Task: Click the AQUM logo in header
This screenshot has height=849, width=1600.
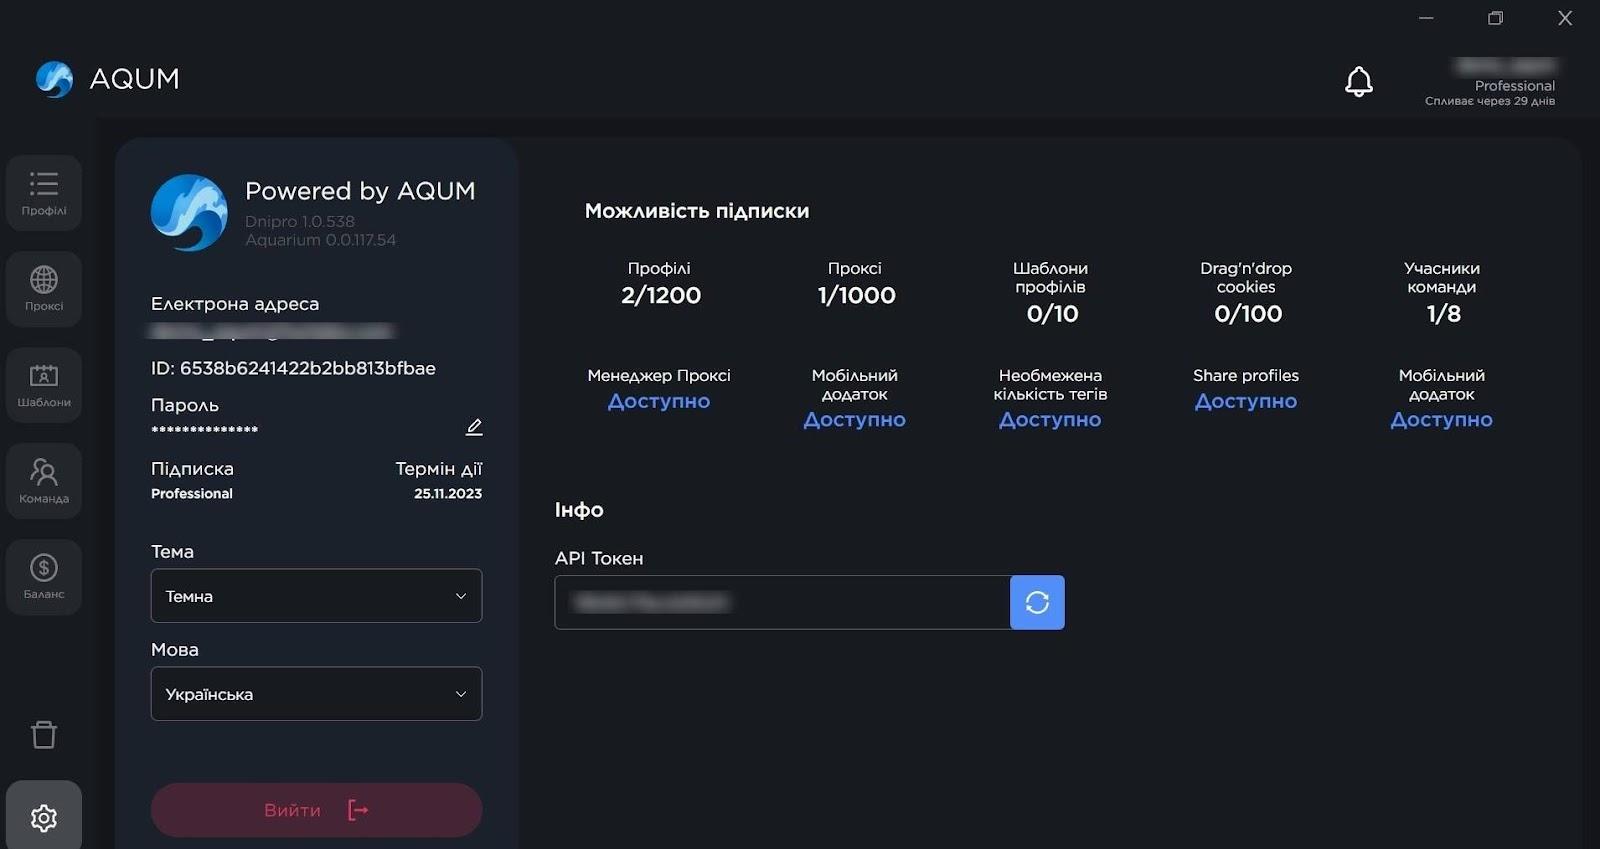Action: [x=107, y=79]
